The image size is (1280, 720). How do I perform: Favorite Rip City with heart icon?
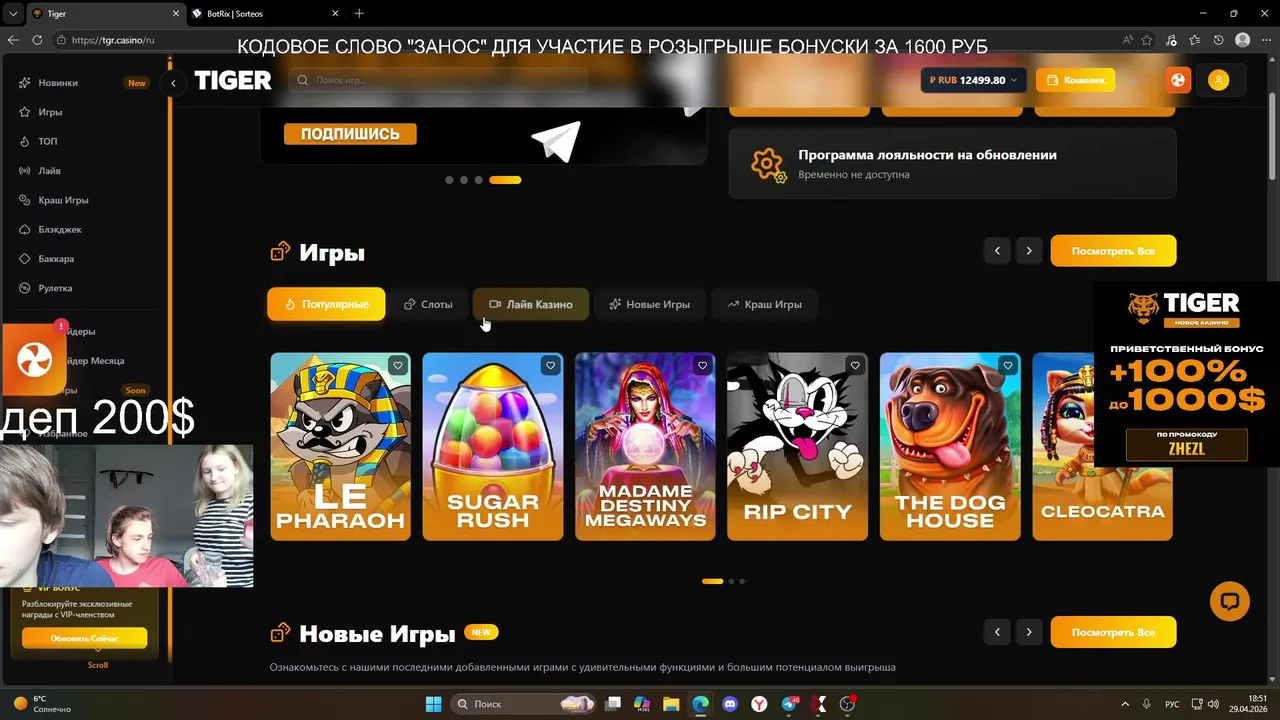[855, 366]
